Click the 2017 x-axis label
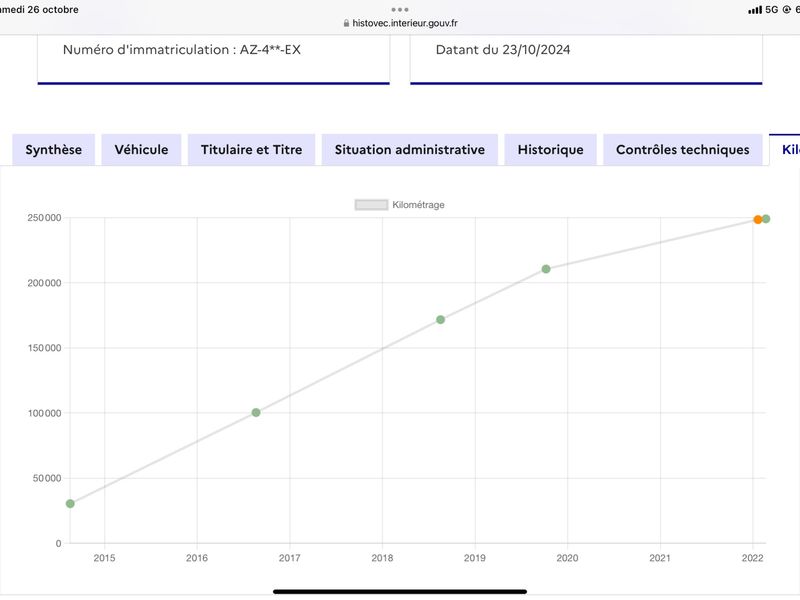Viewport: 800px width, 600px height. point(290,558)
